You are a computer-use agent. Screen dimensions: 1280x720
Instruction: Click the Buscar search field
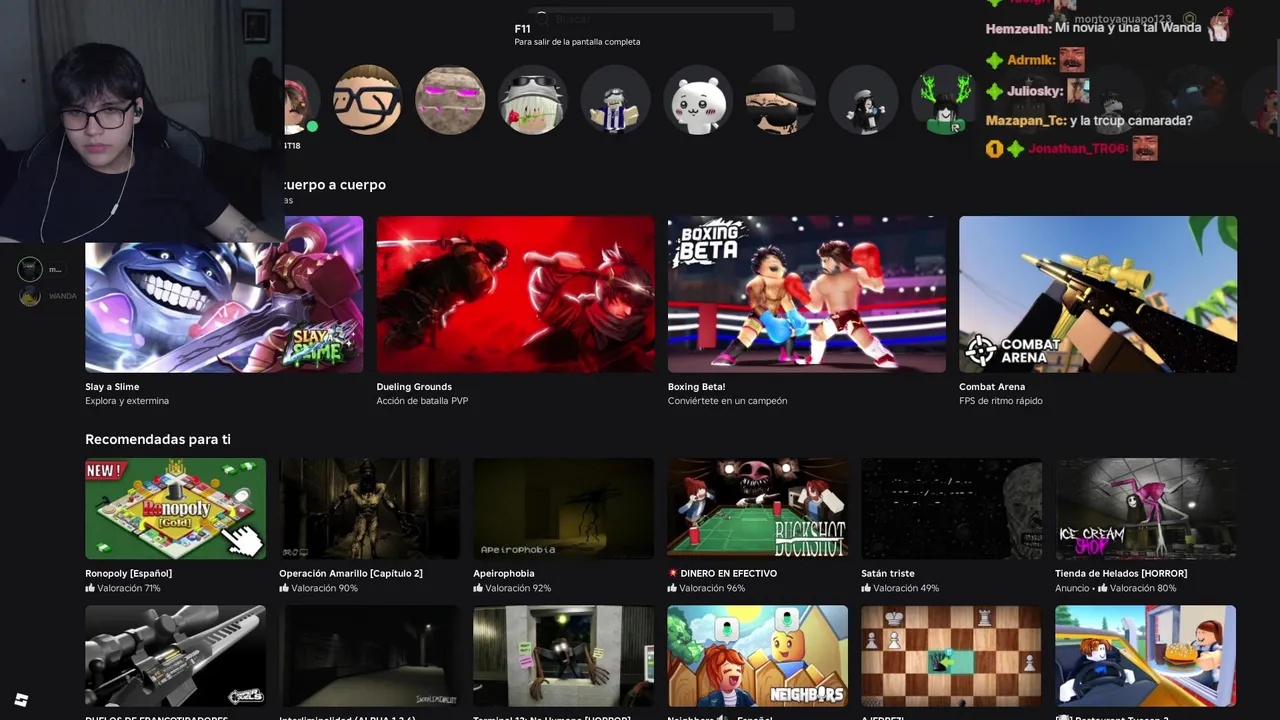(660, 19)
